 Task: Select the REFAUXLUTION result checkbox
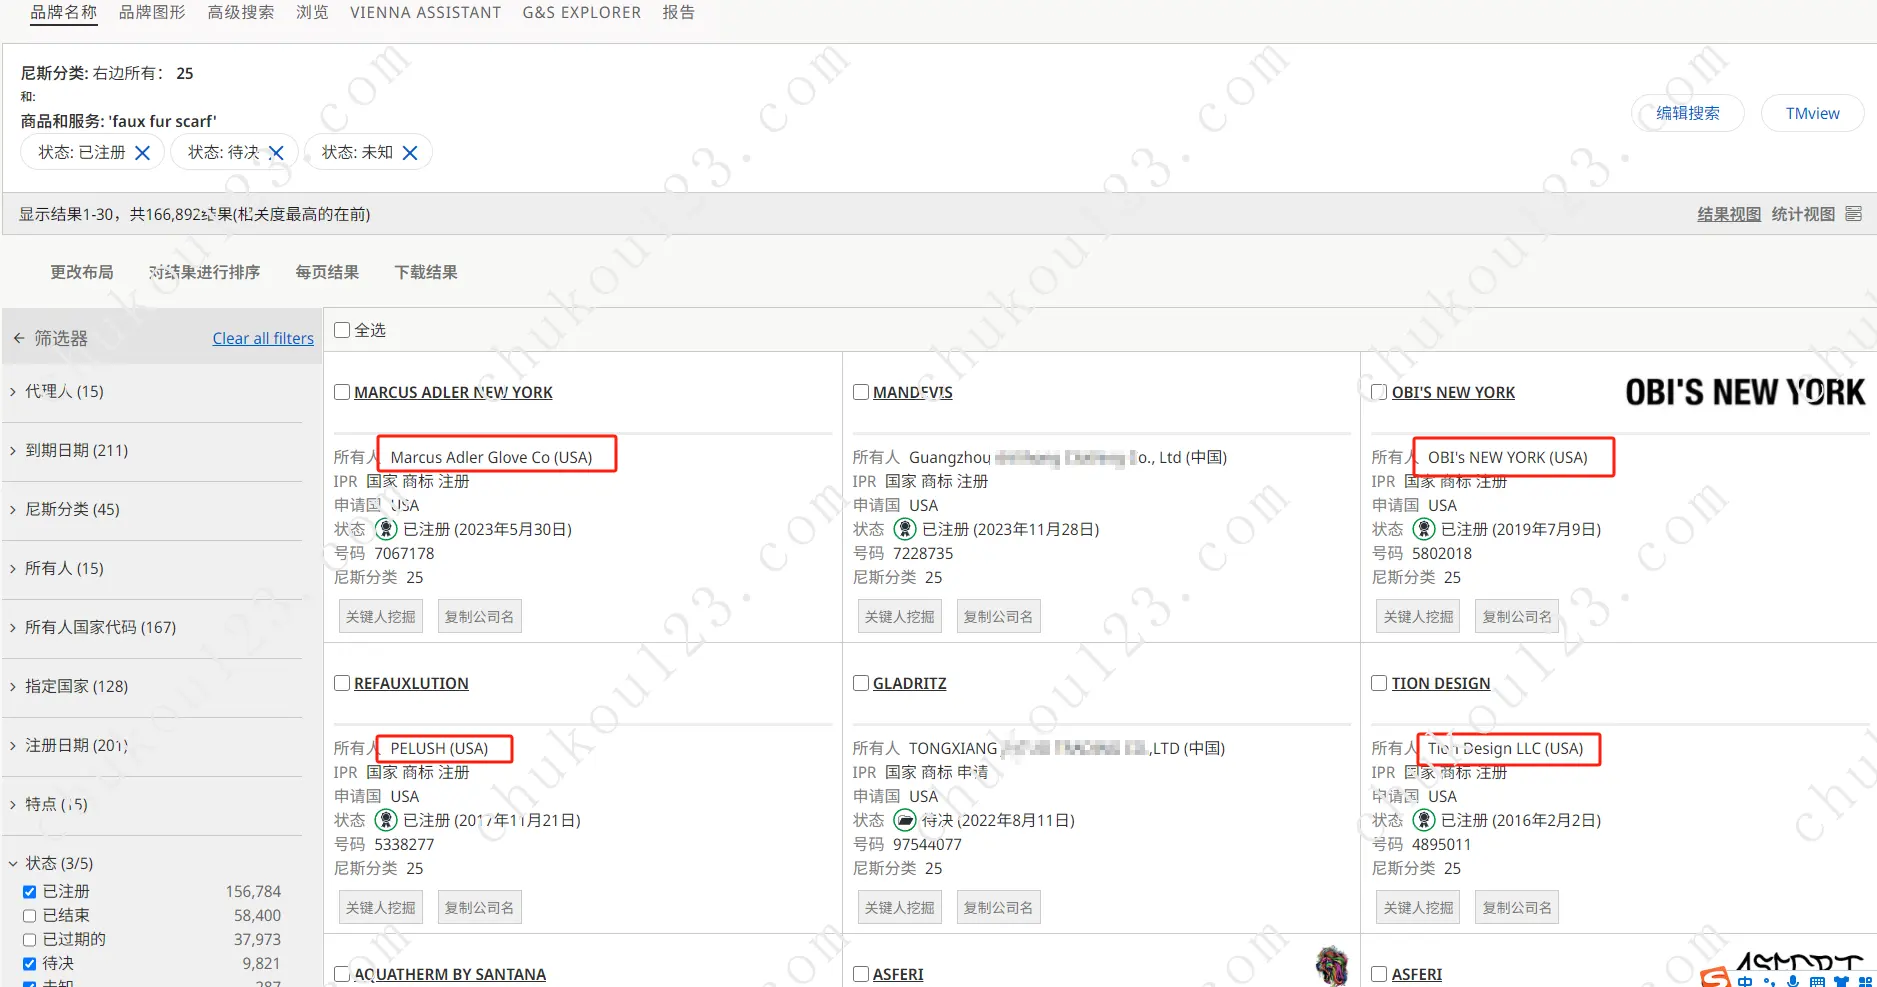(x=342, y=683)
